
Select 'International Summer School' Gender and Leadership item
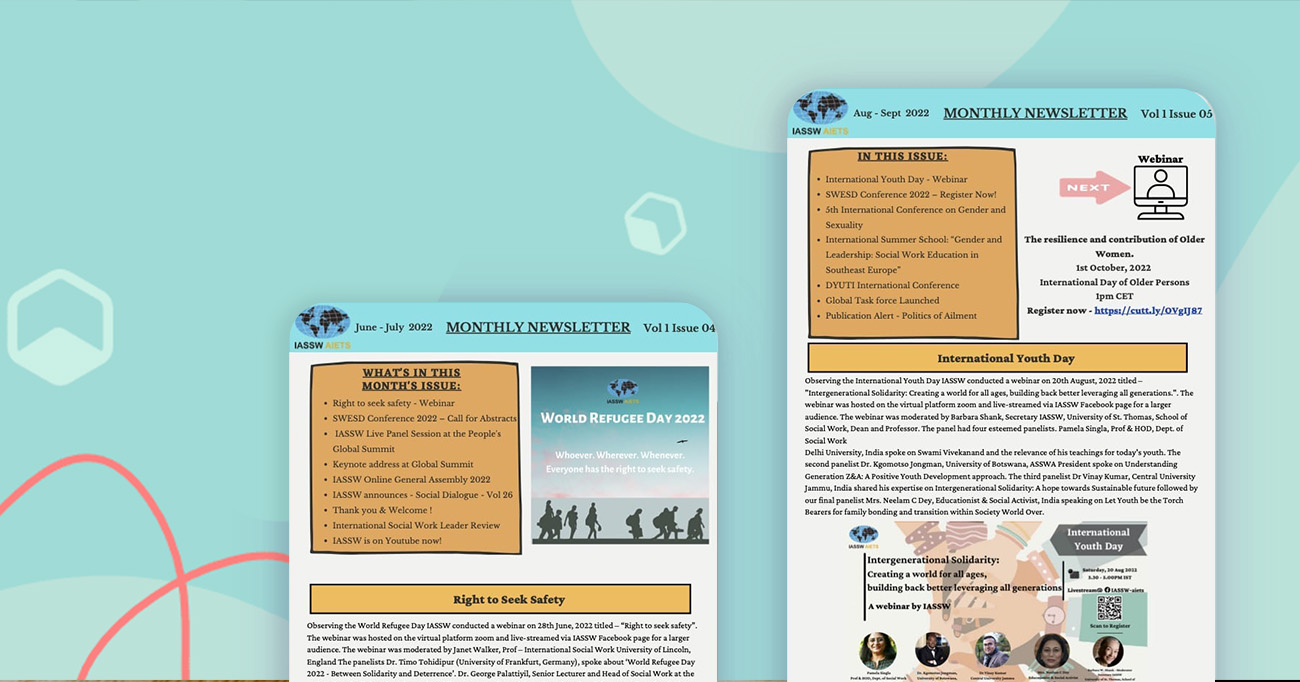point(913,254)
